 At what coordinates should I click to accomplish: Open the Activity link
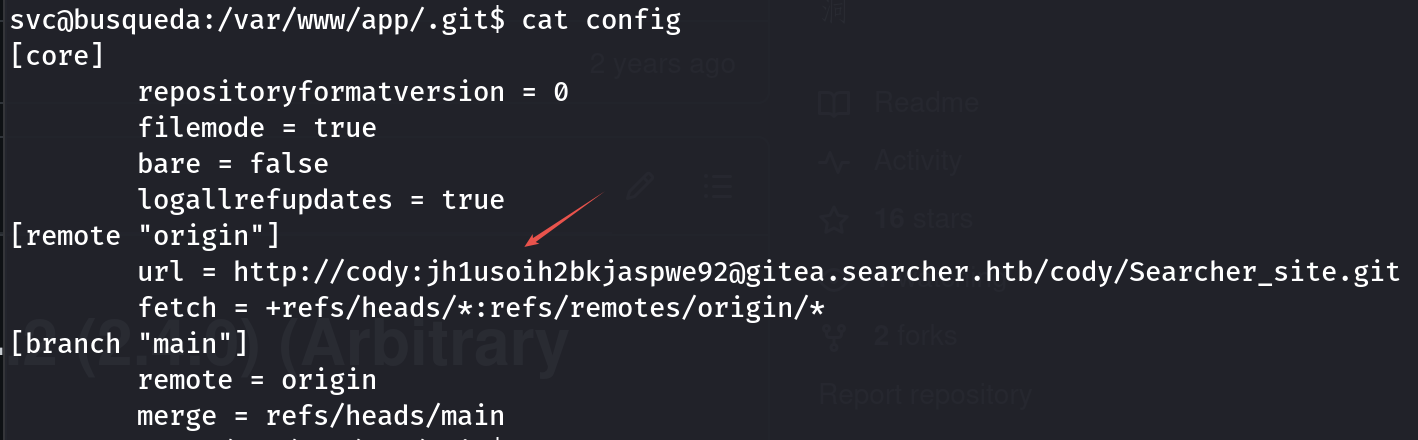917,161
